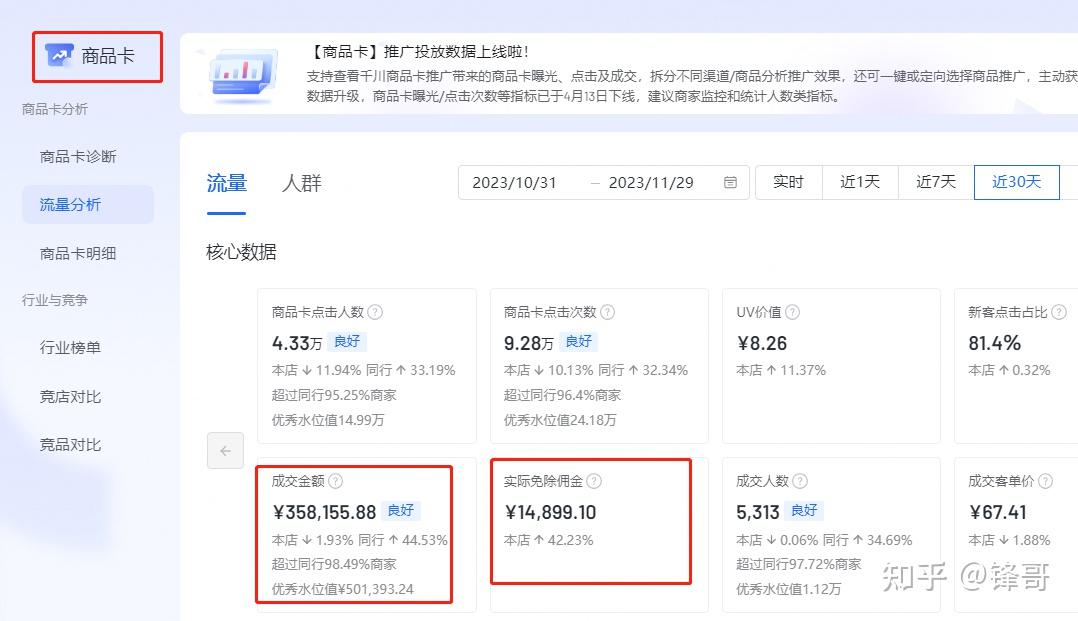The image size is (1078, 621).
Task: Click 良好 badge on 商品卡点击人数 card
Action: [347, 342]
